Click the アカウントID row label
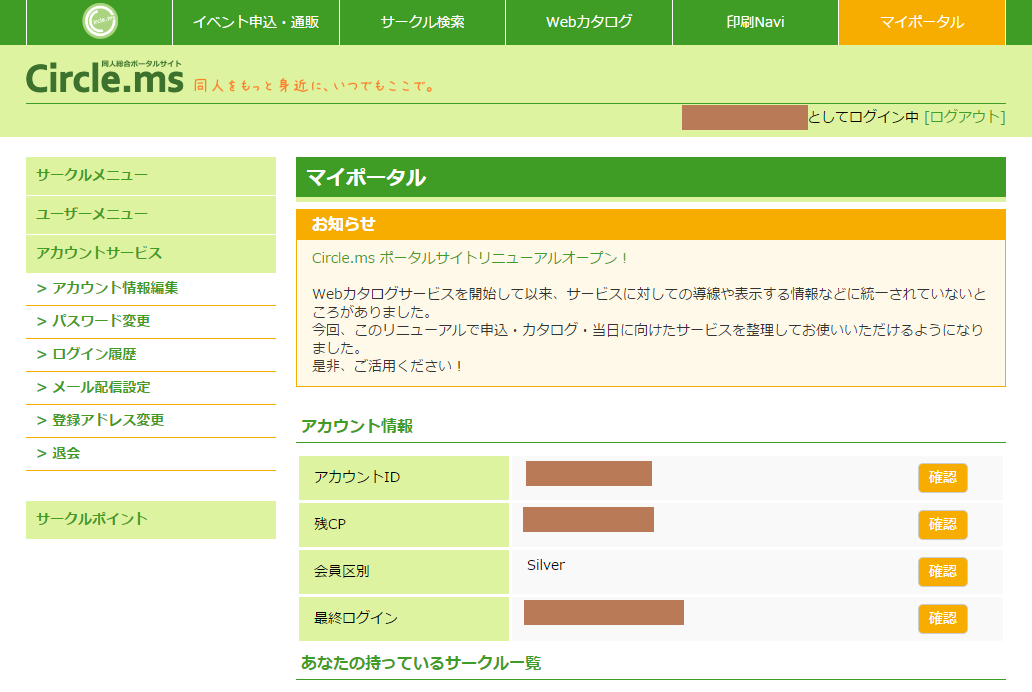The height and width of the screenshot is (692, 1032). [x=403, y=477]
